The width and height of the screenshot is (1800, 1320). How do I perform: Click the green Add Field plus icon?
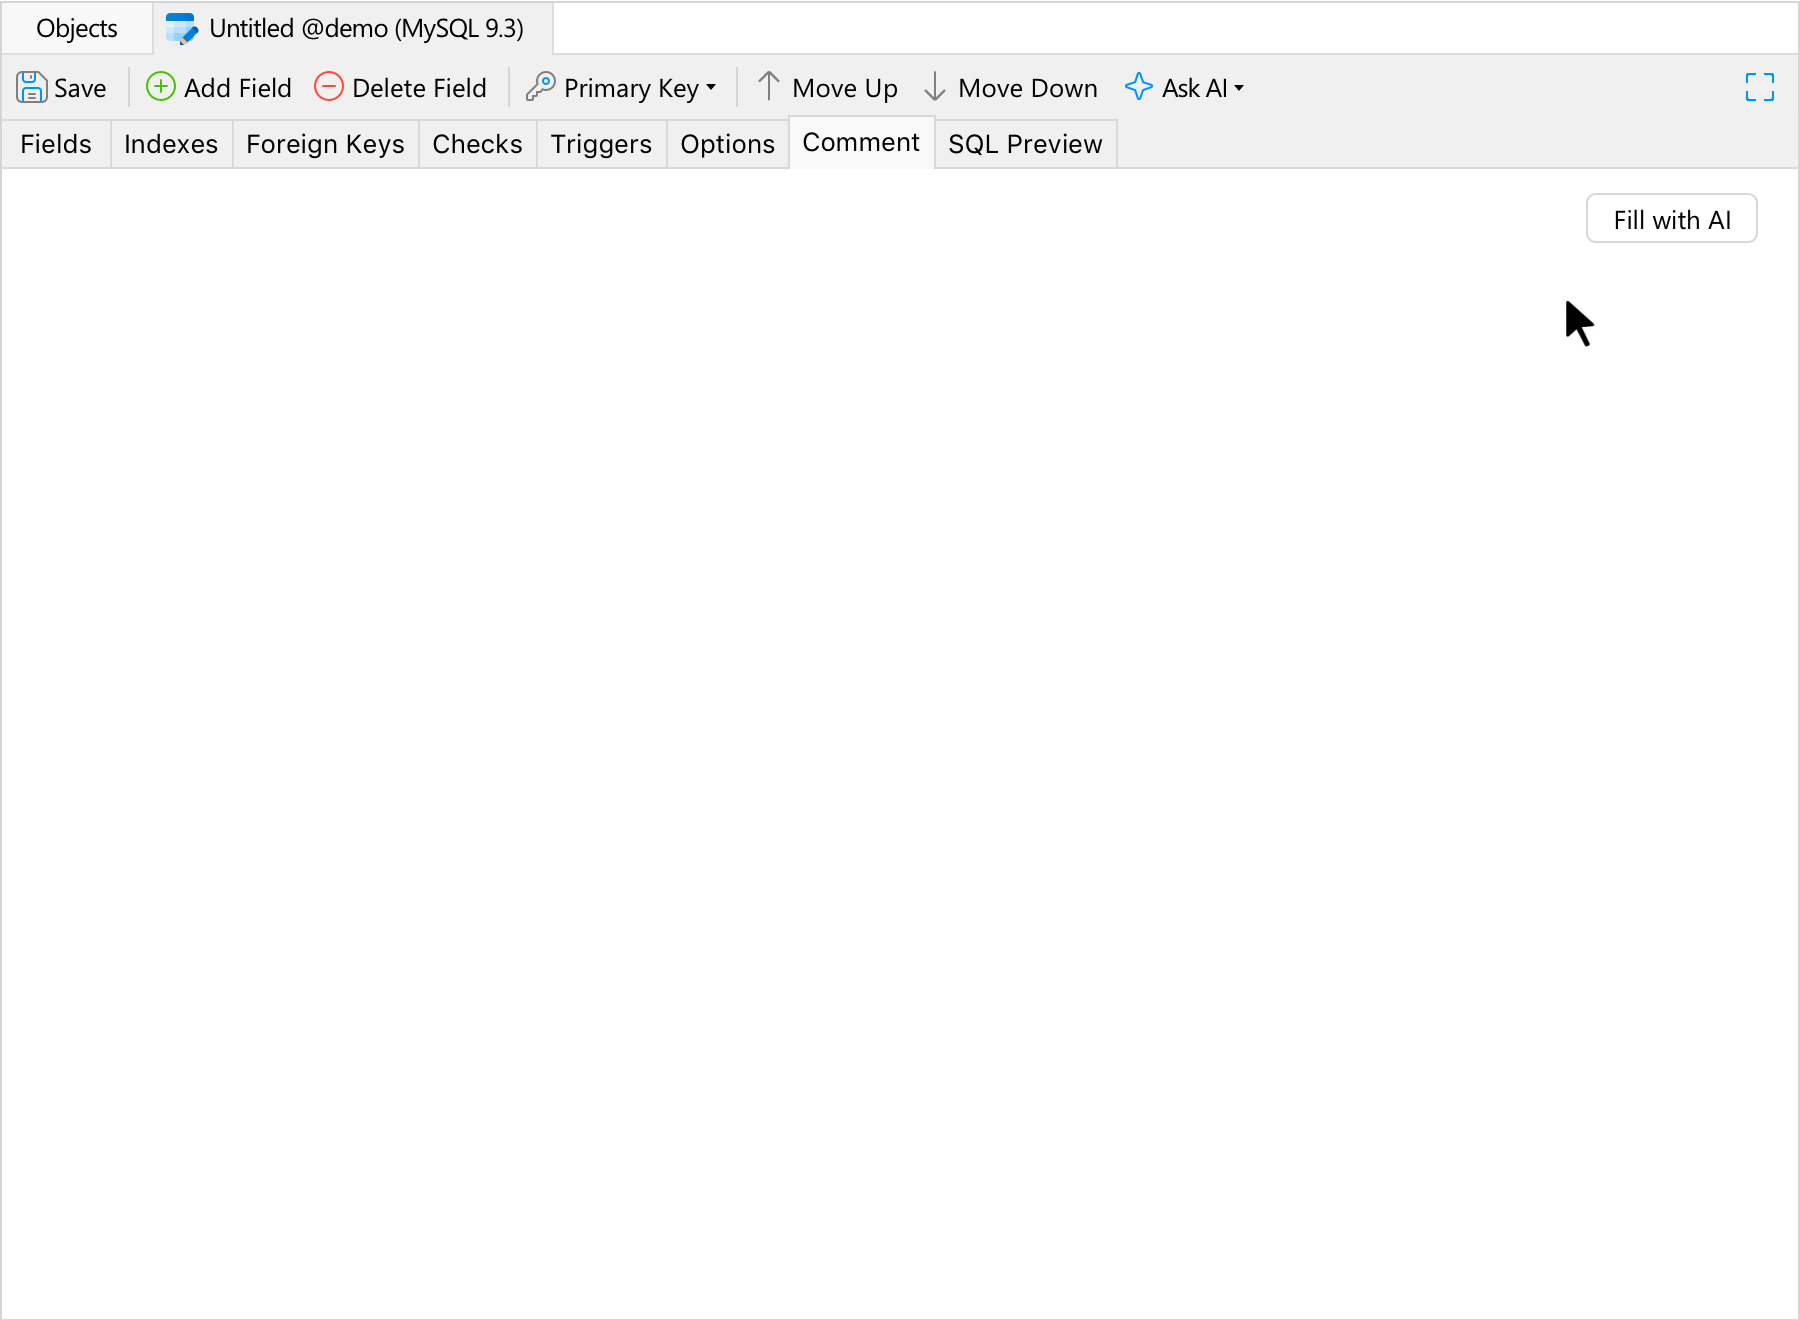[x=161, y=87]
